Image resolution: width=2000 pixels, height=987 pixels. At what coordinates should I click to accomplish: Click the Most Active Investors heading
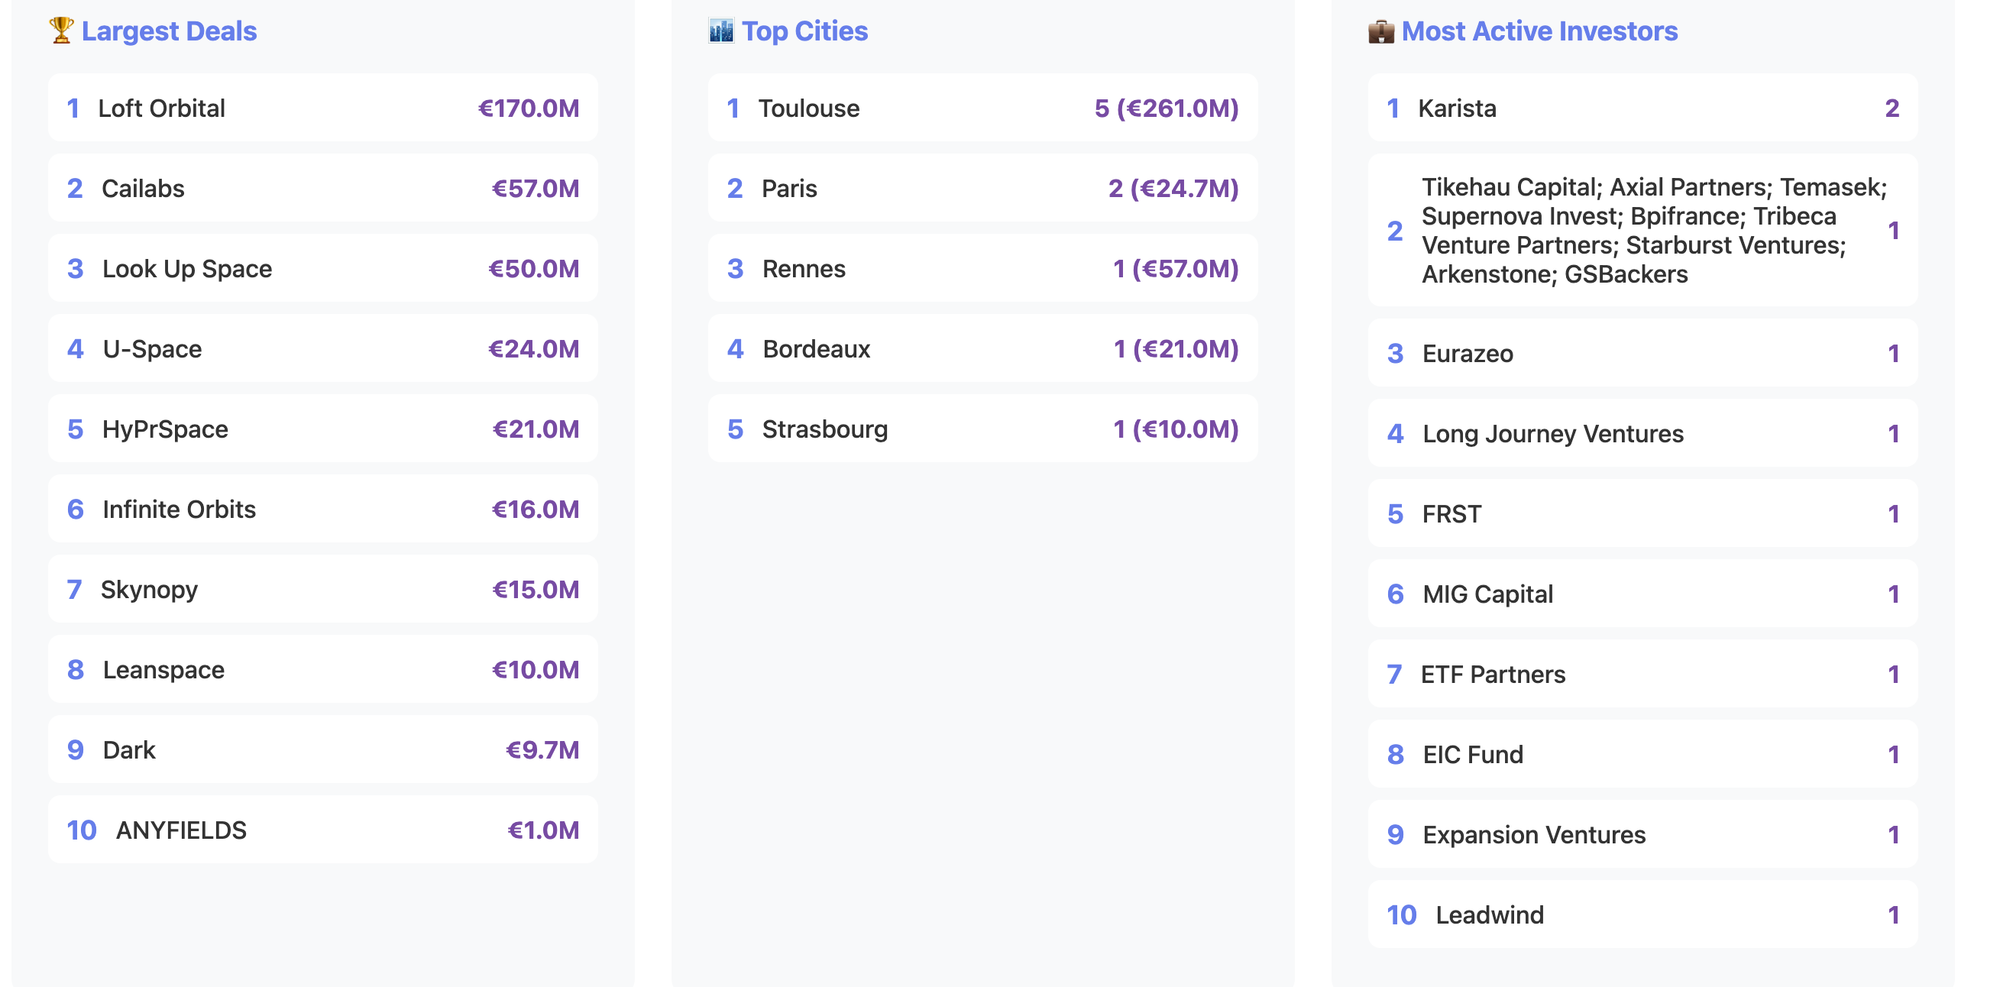pos(1539,31)
